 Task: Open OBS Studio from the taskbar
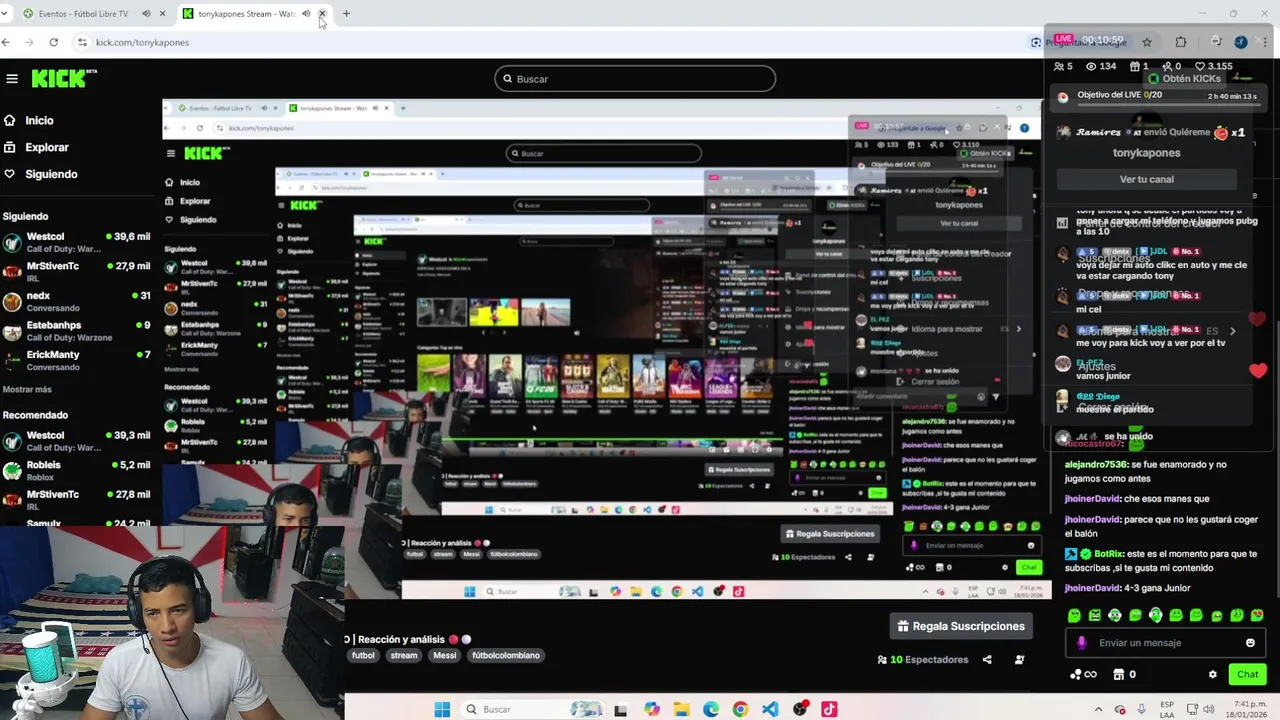[x=800, y=709]
